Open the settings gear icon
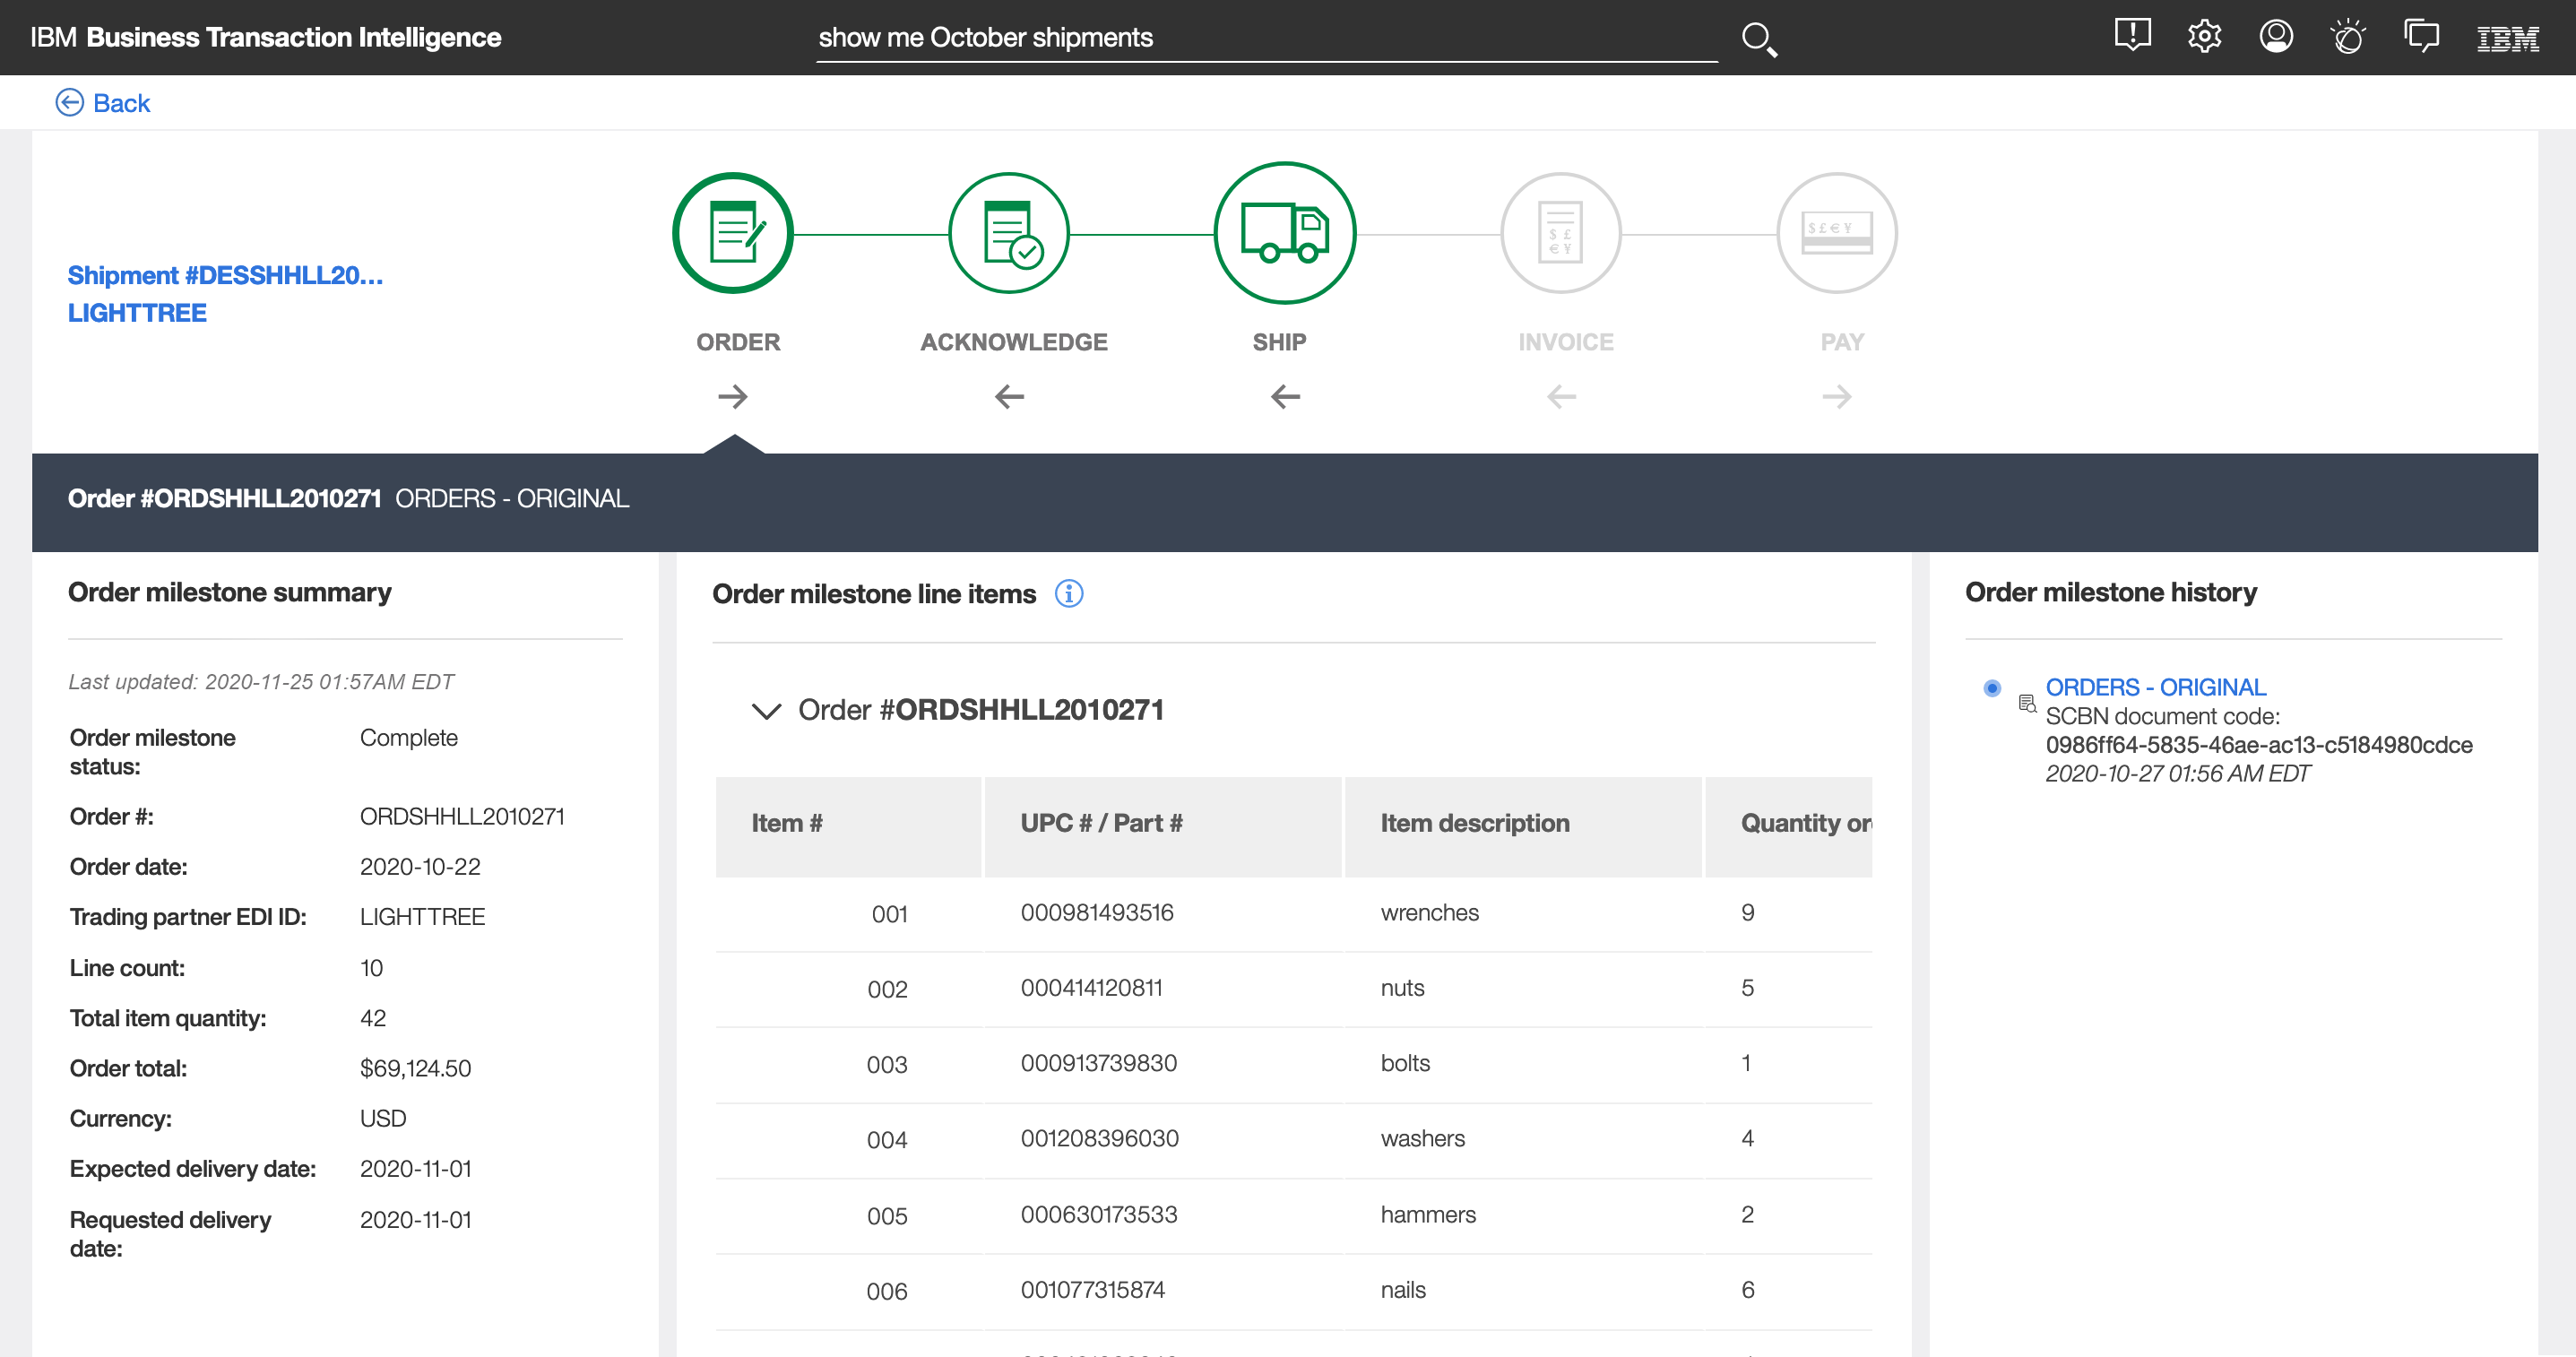This screenshot has width=2576, height=1357. coord(2204,37)
